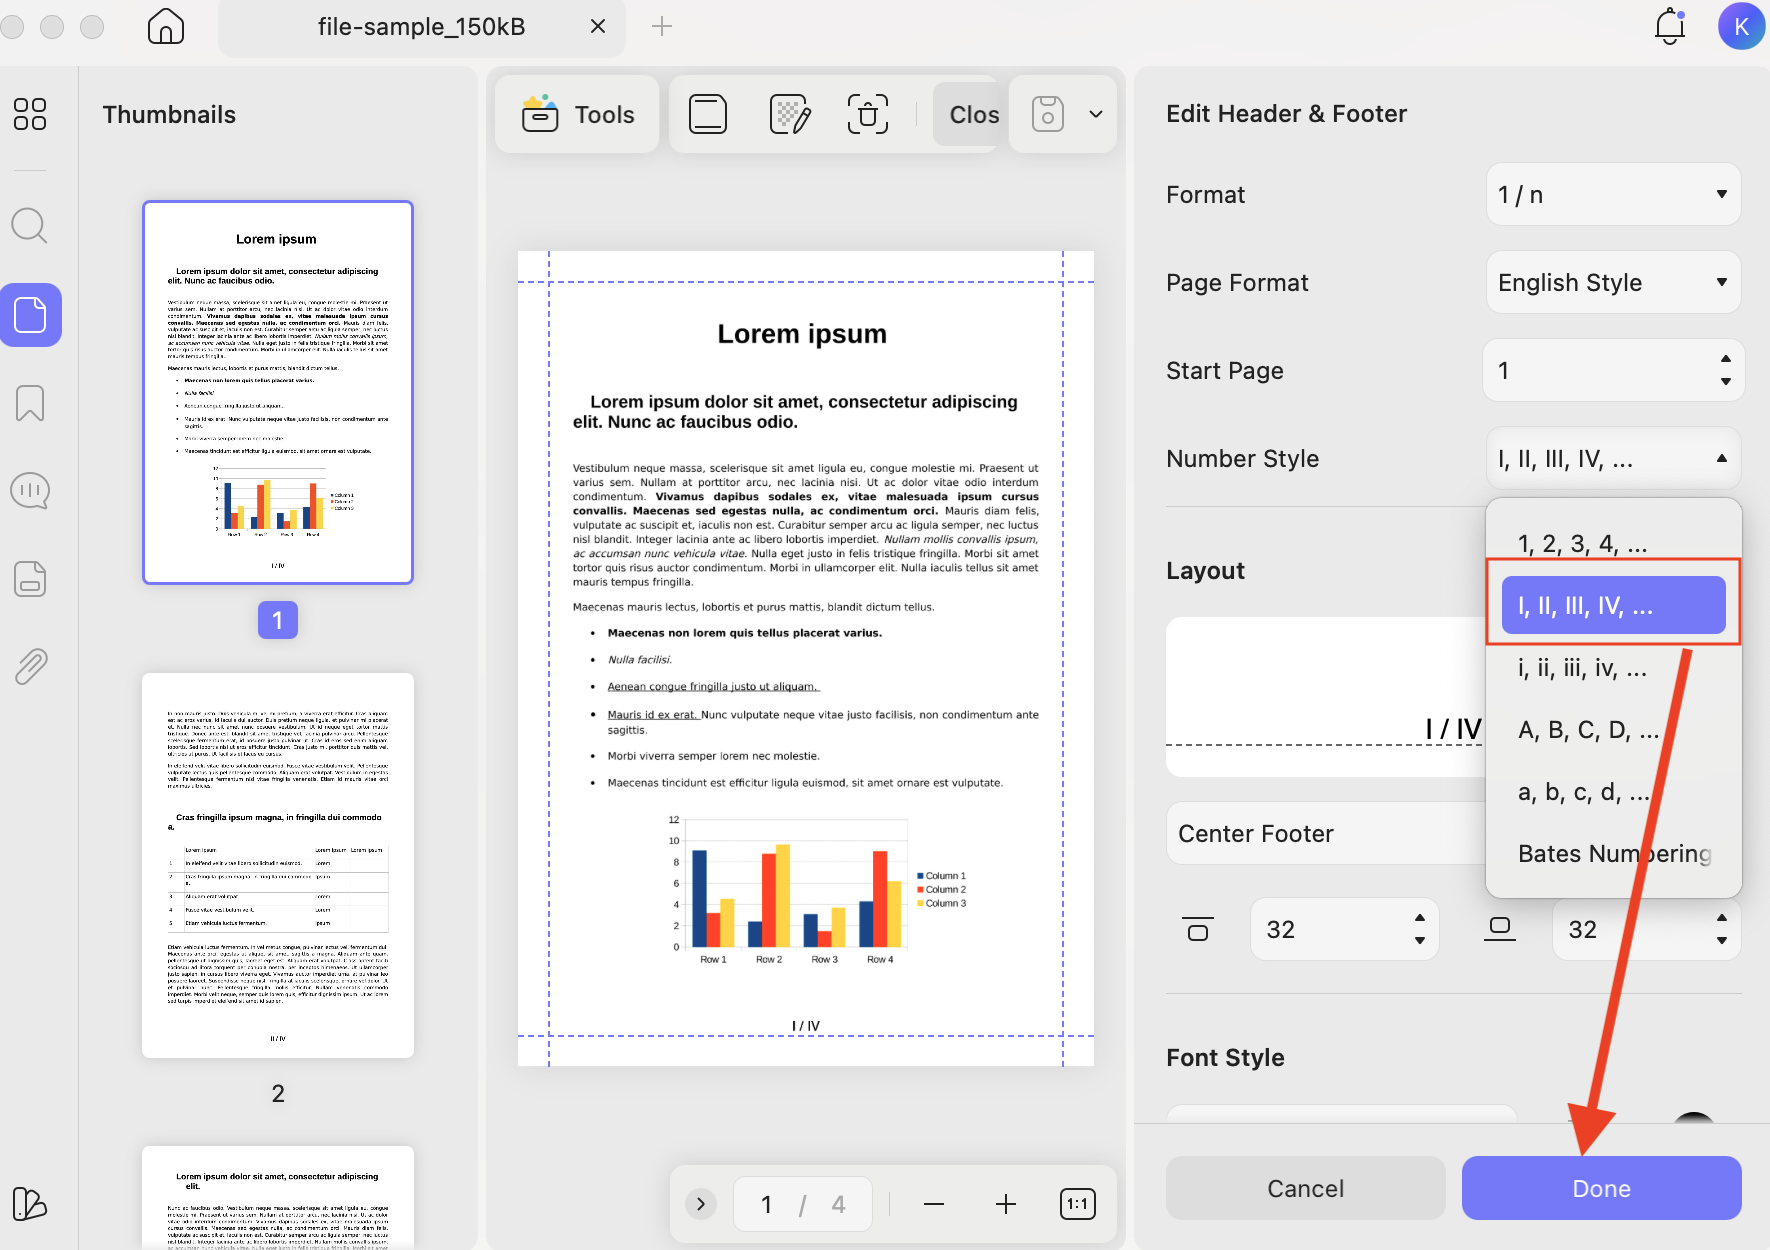Open the comments panel icon
Image resolution: width=1770 pixels, height=1250 pixels.
pyautogui.click(x=30, y=491)
